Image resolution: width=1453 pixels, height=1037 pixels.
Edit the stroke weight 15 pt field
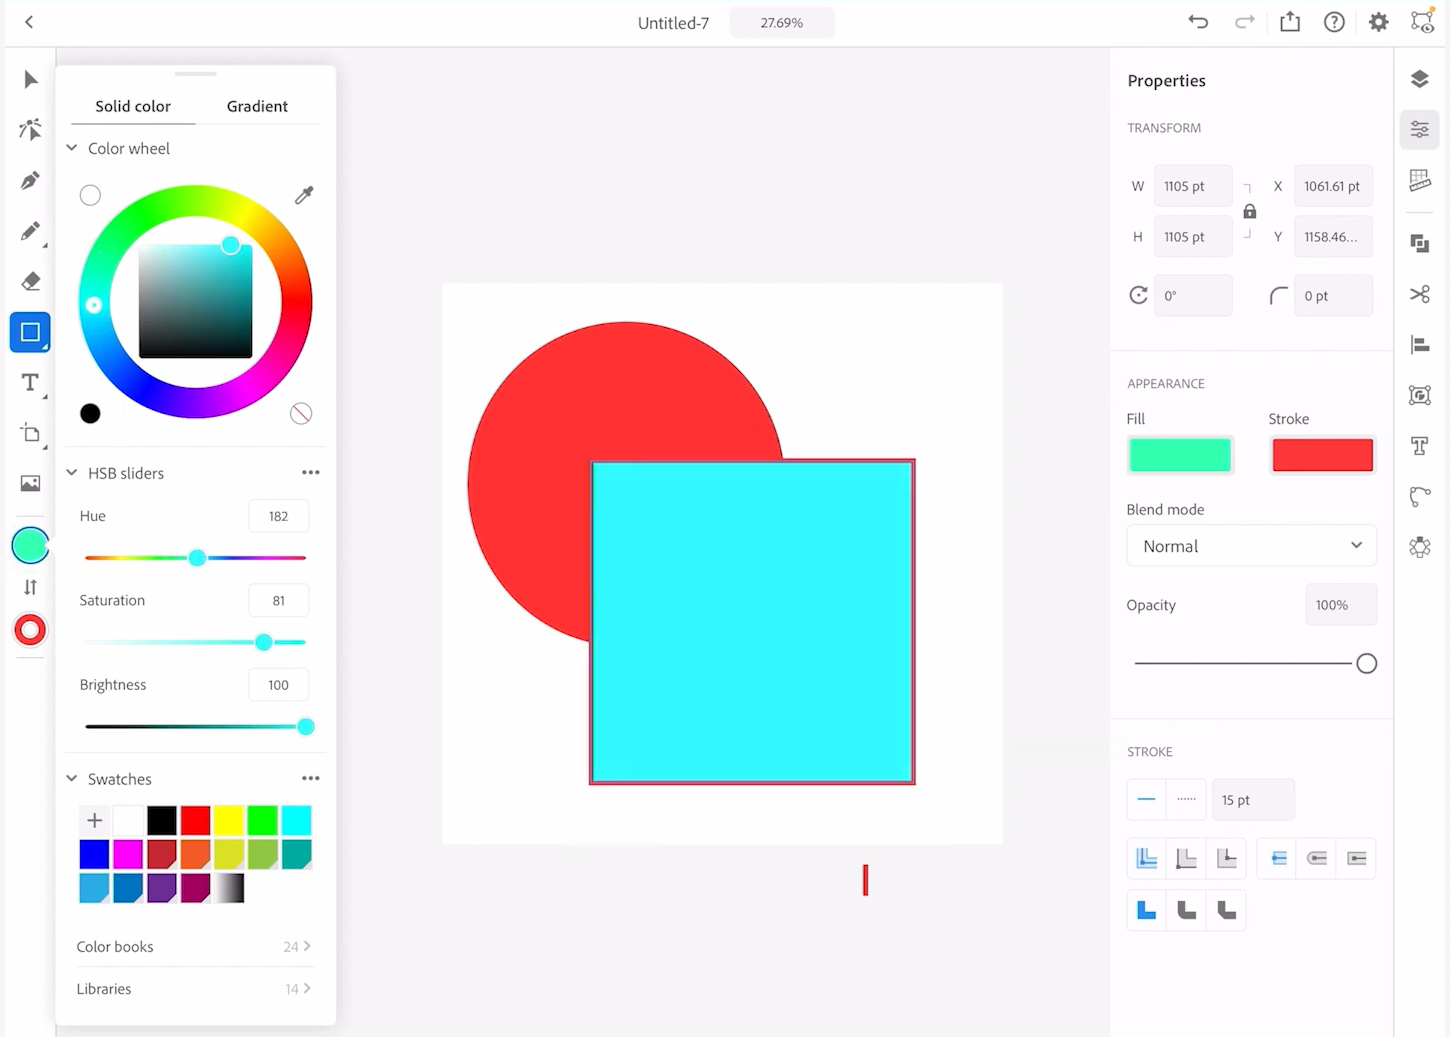1253,799
